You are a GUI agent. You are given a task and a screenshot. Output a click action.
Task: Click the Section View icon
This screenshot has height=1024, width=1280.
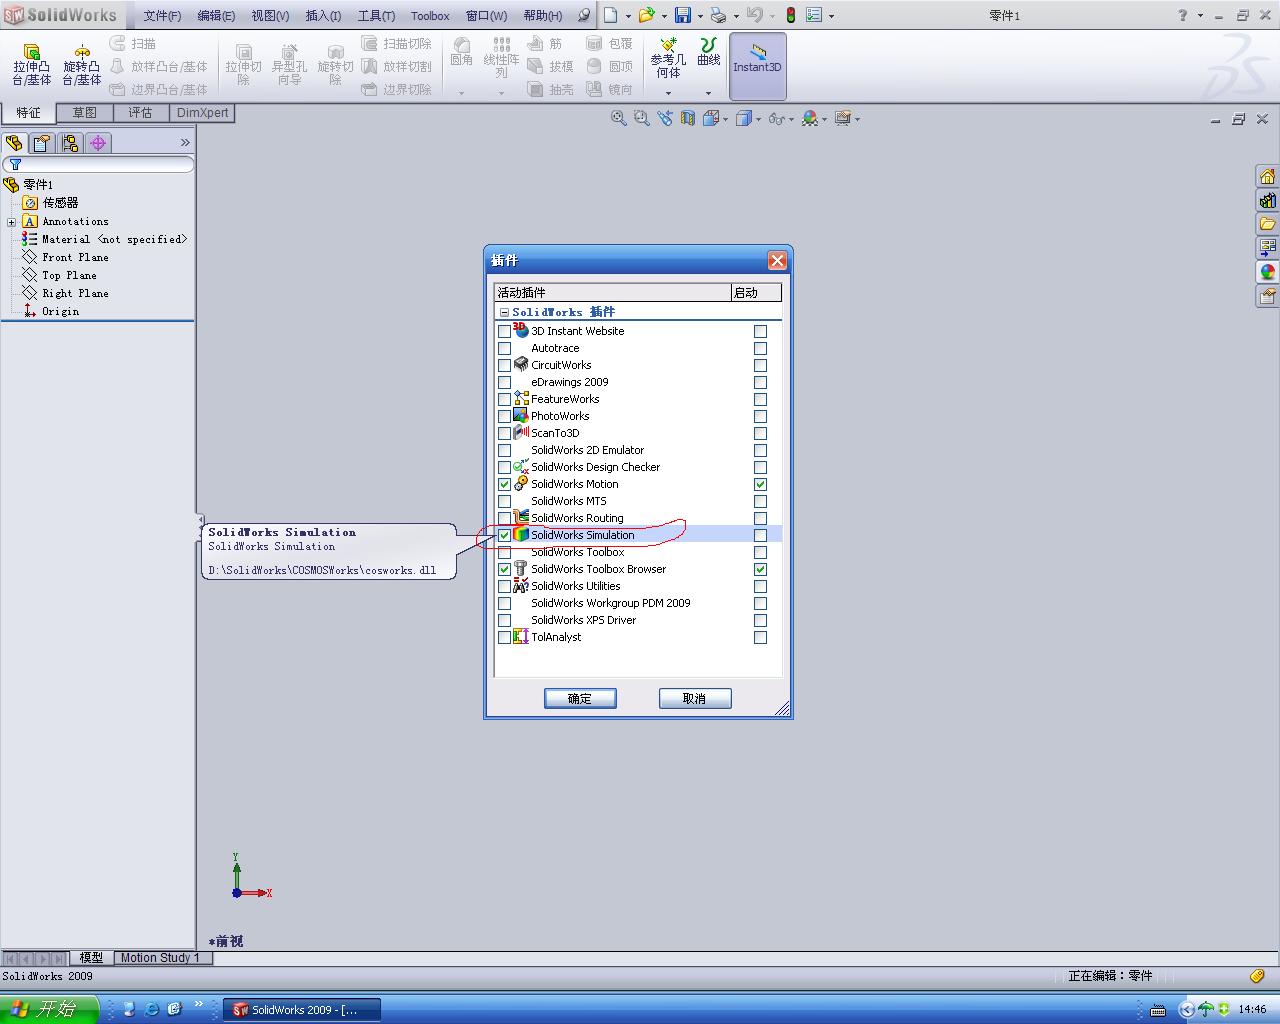[x=688, y=118]
